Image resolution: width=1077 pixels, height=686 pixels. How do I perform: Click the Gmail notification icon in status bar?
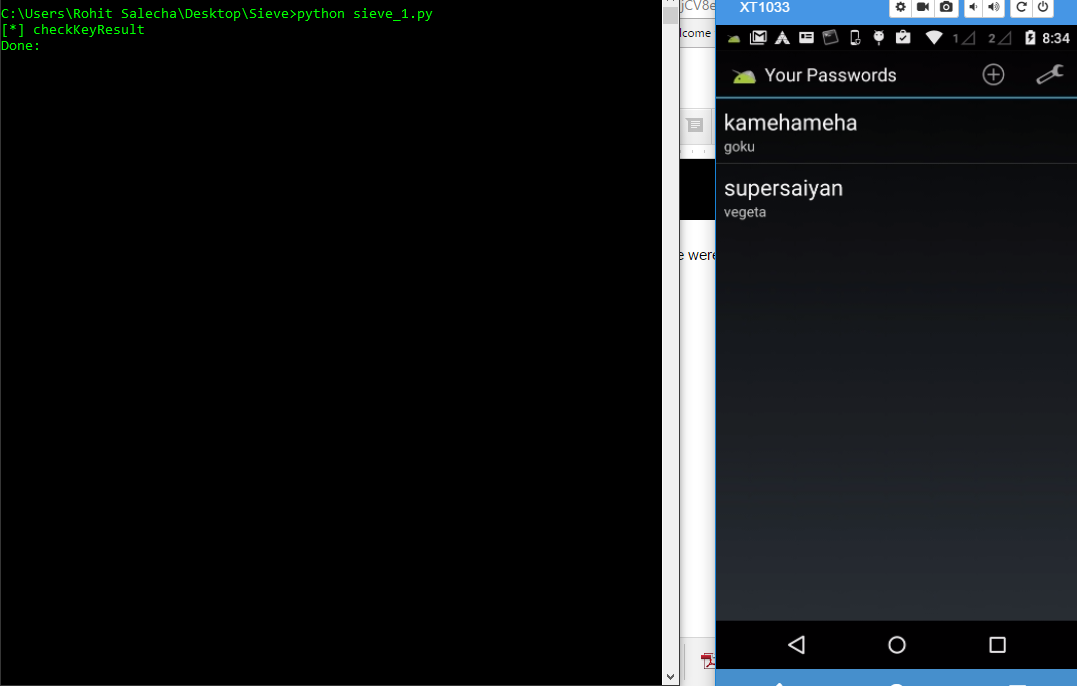click(x=758, y=38)
